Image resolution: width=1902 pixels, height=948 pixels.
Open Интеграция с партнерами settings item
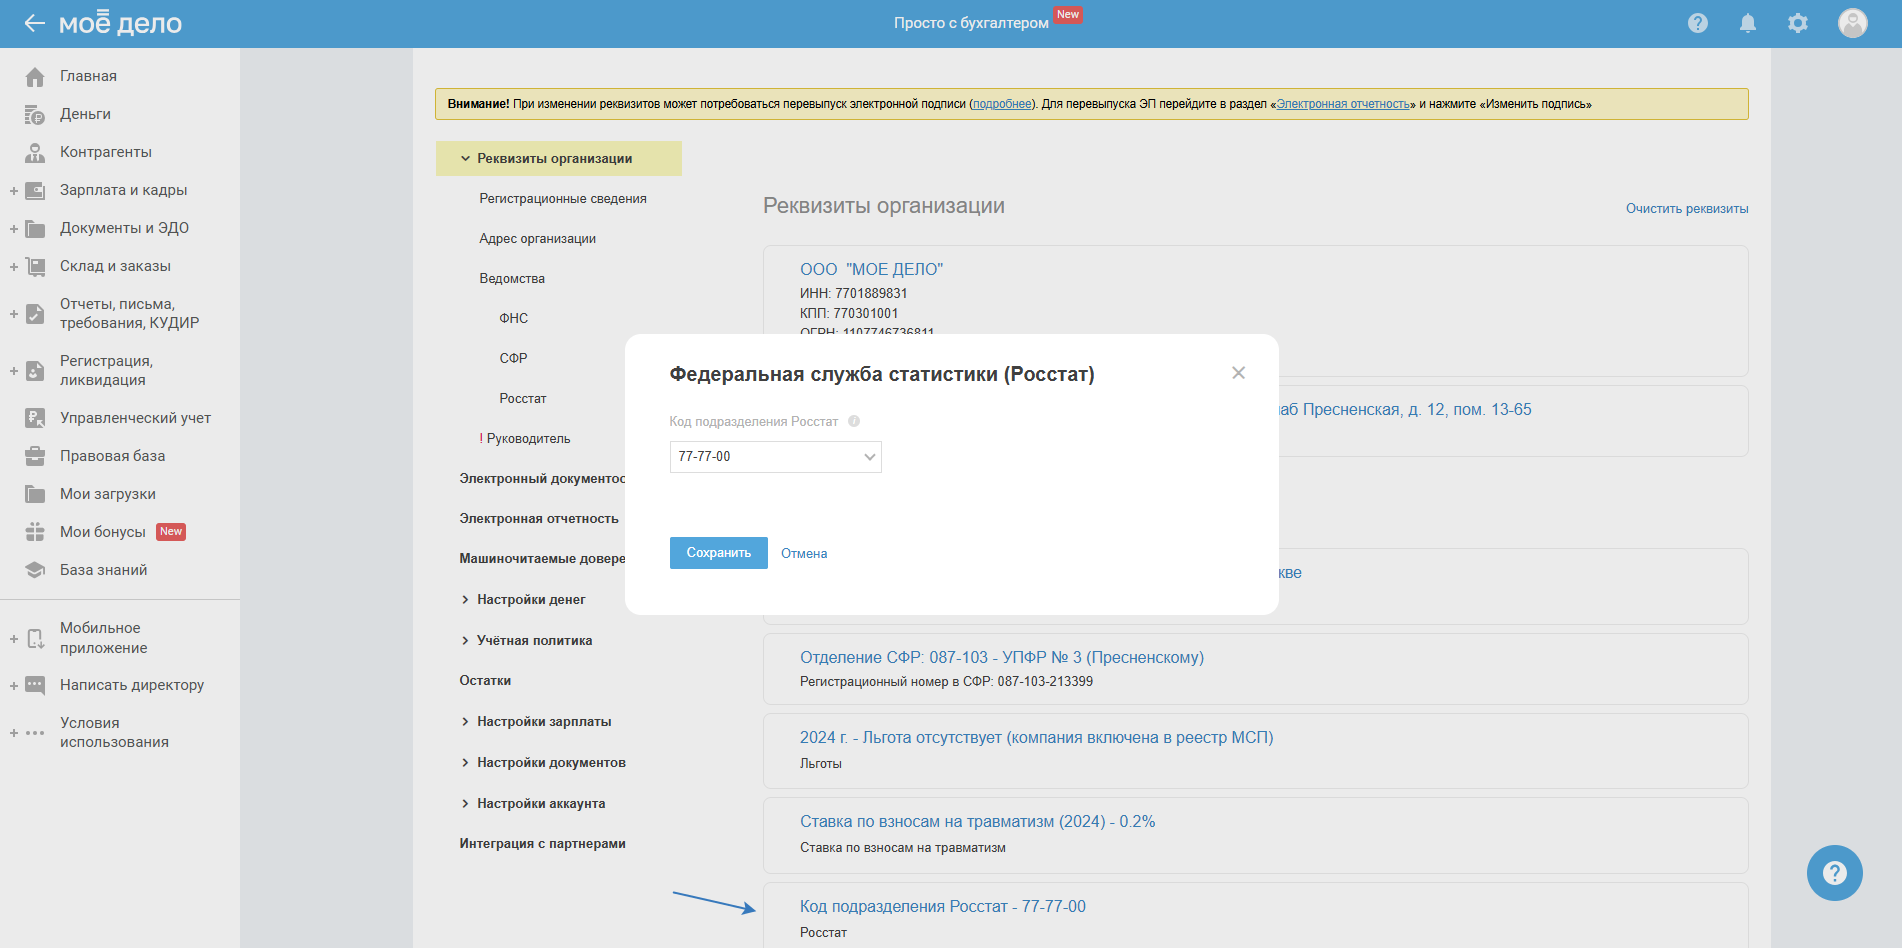click(542, 844)
